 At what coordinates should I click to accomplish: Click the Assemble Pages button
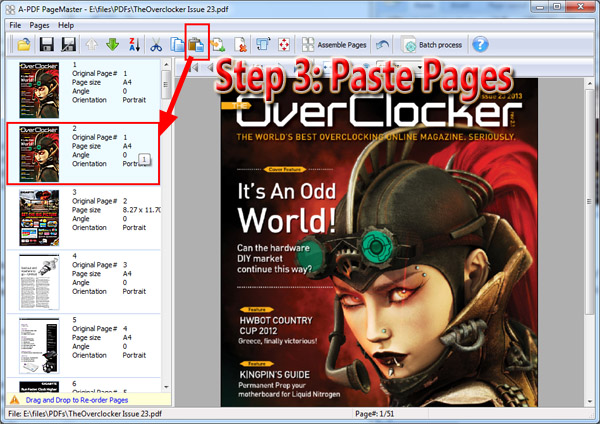click(334, 45)
